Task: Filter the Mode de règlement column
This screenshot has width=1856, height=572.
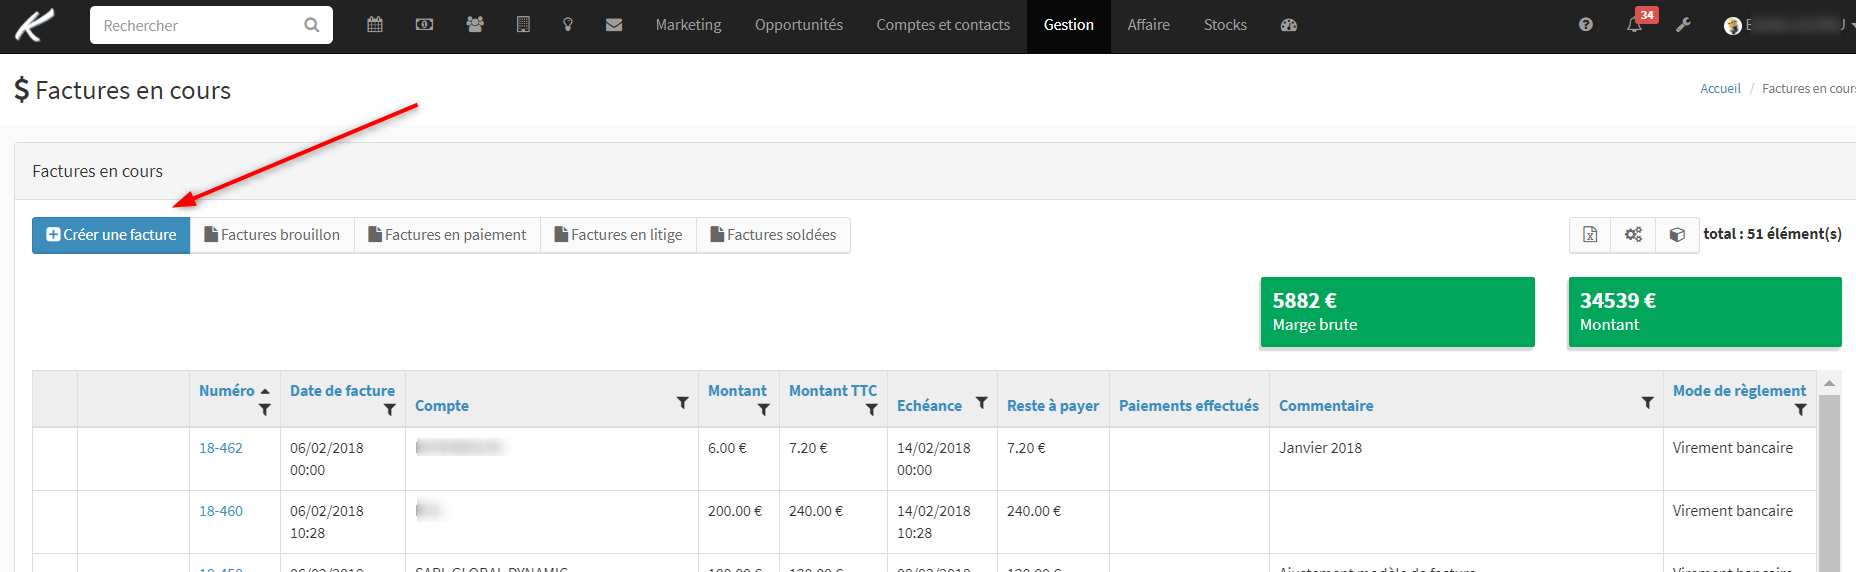Action: pos(1801,410)
